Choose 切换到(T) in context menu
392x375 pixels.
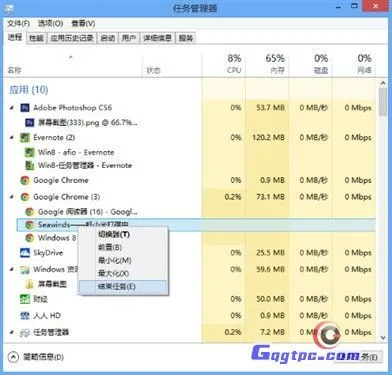(123, 234)
